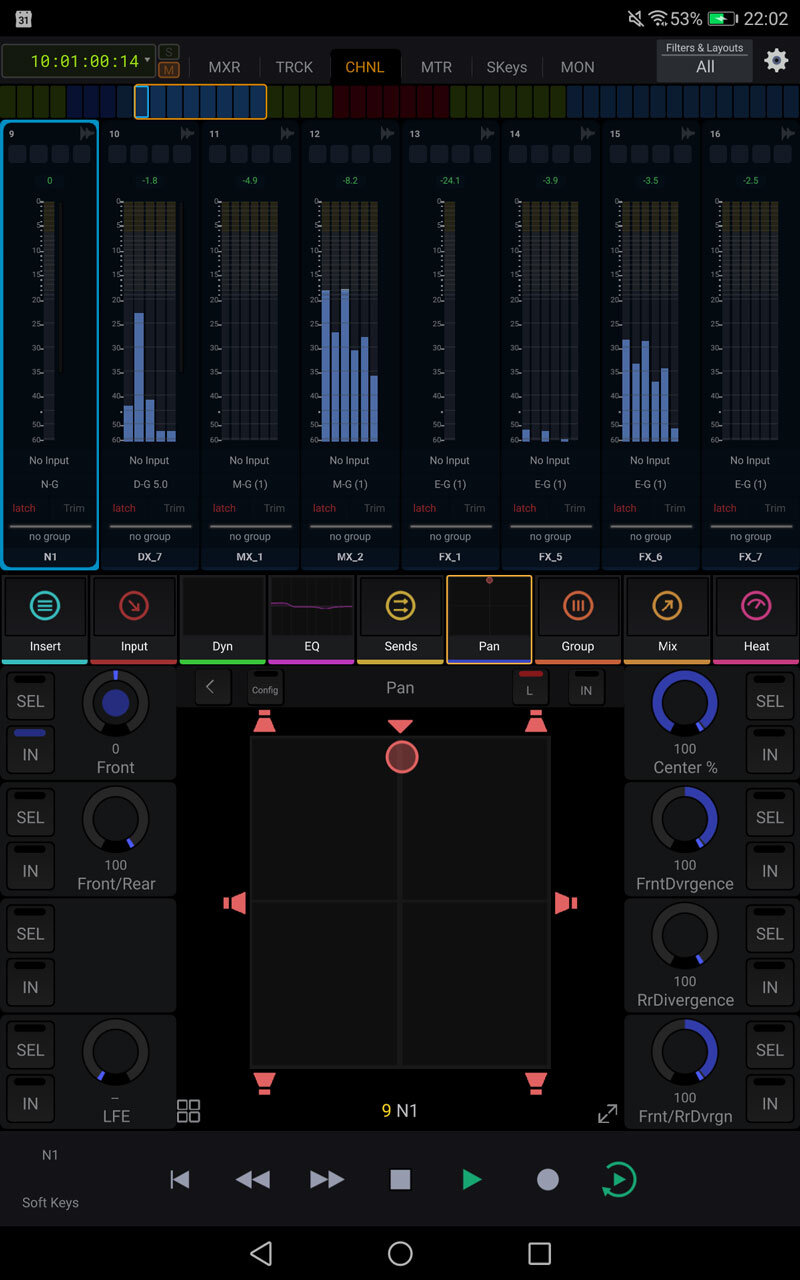
Task: Switch to the MXR tab
Action: click(x=224, y=67)
